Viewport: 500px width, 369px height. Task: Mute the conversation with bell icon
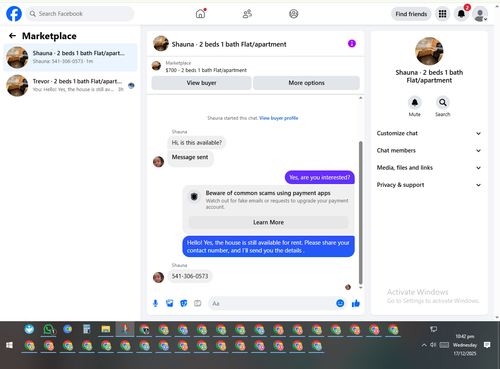tap(415, 102)
